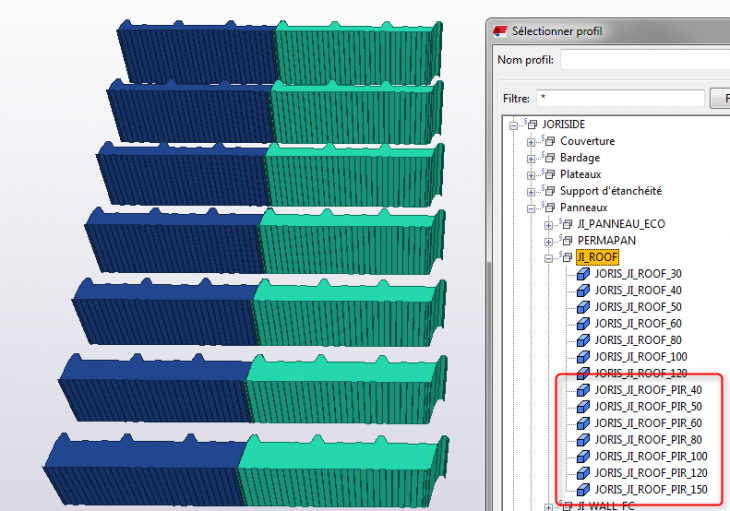The image size is (730, 511).
Task: Click the JORIS_JI_ROOF_PIR_150 profile icon
Action: coord(583,489)
